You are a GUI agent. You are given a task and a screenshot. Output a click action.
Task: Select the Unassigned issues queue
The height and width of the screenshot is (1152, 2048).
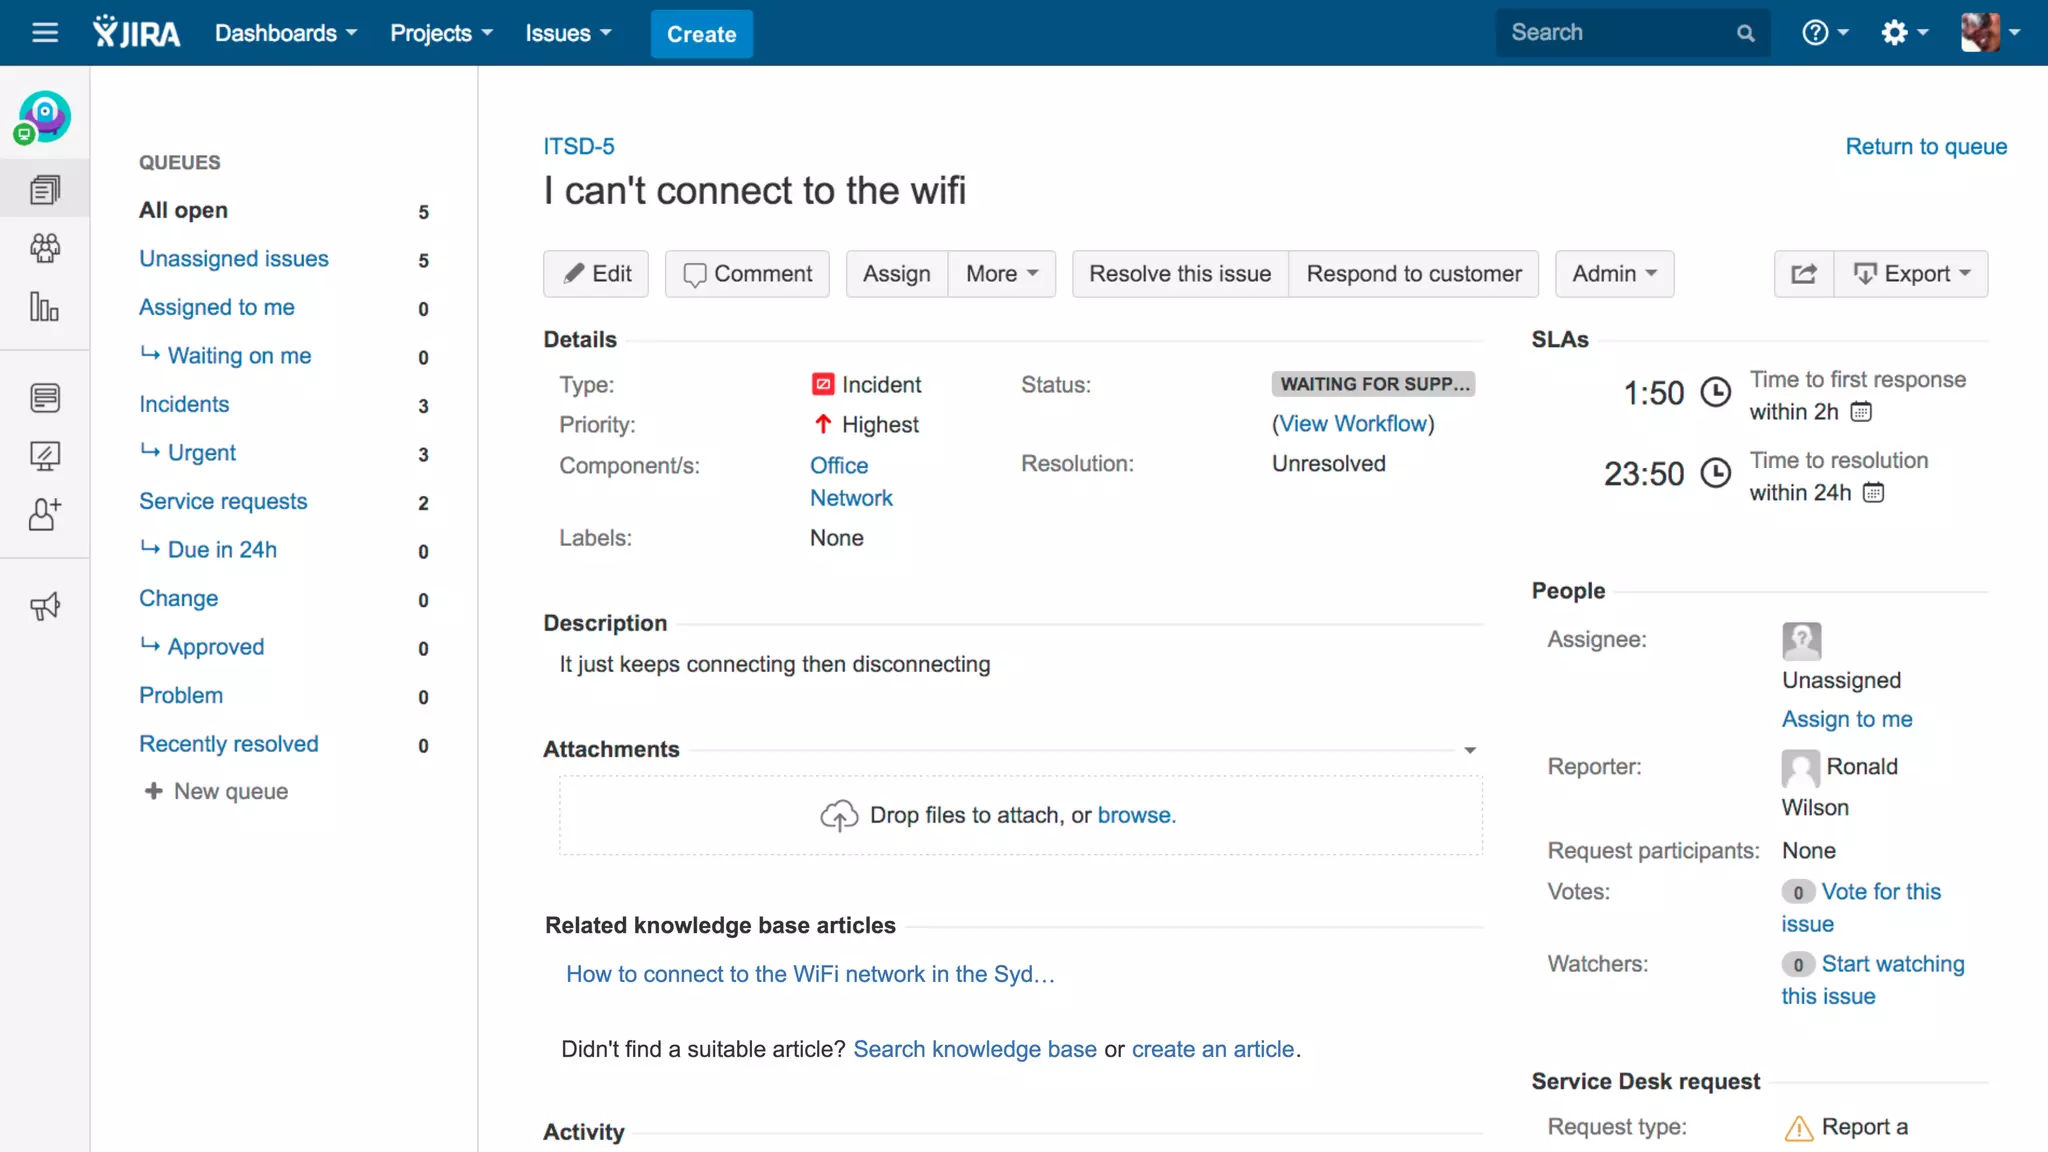[233, 259]
